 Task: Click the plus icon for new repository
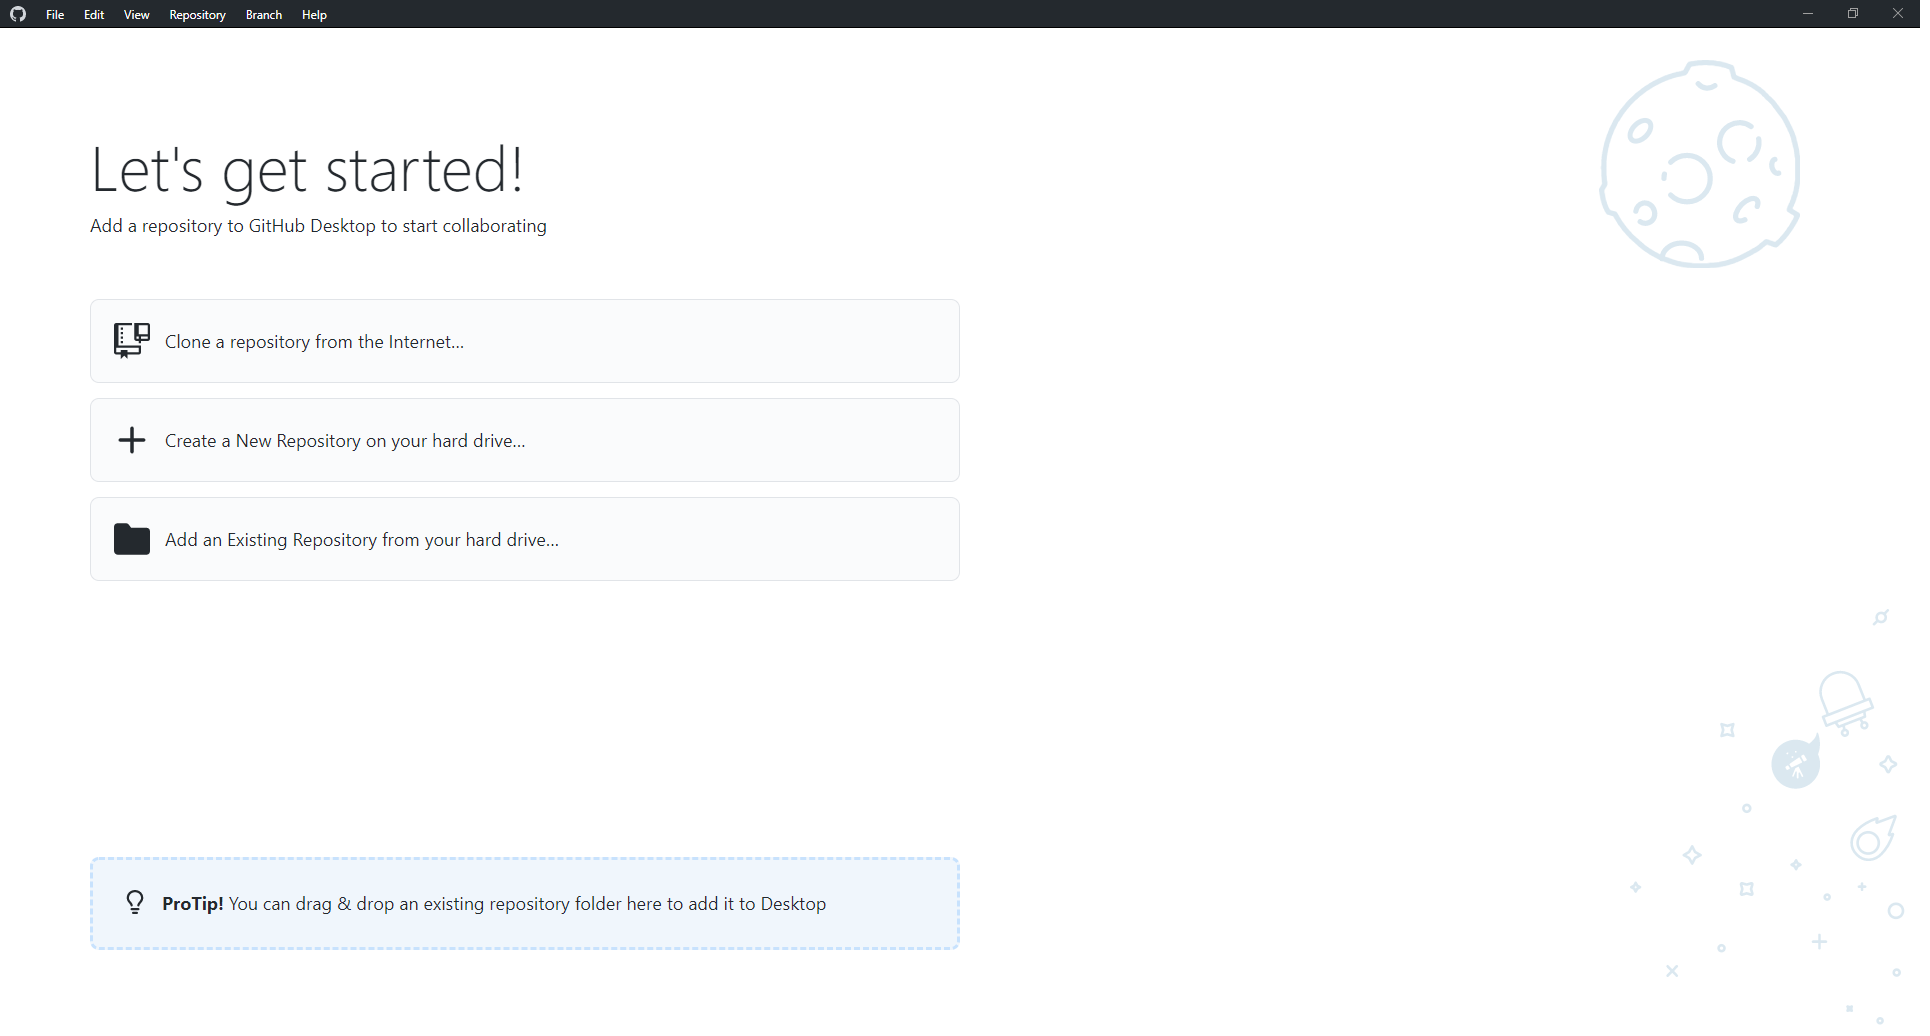pos(132,441)
